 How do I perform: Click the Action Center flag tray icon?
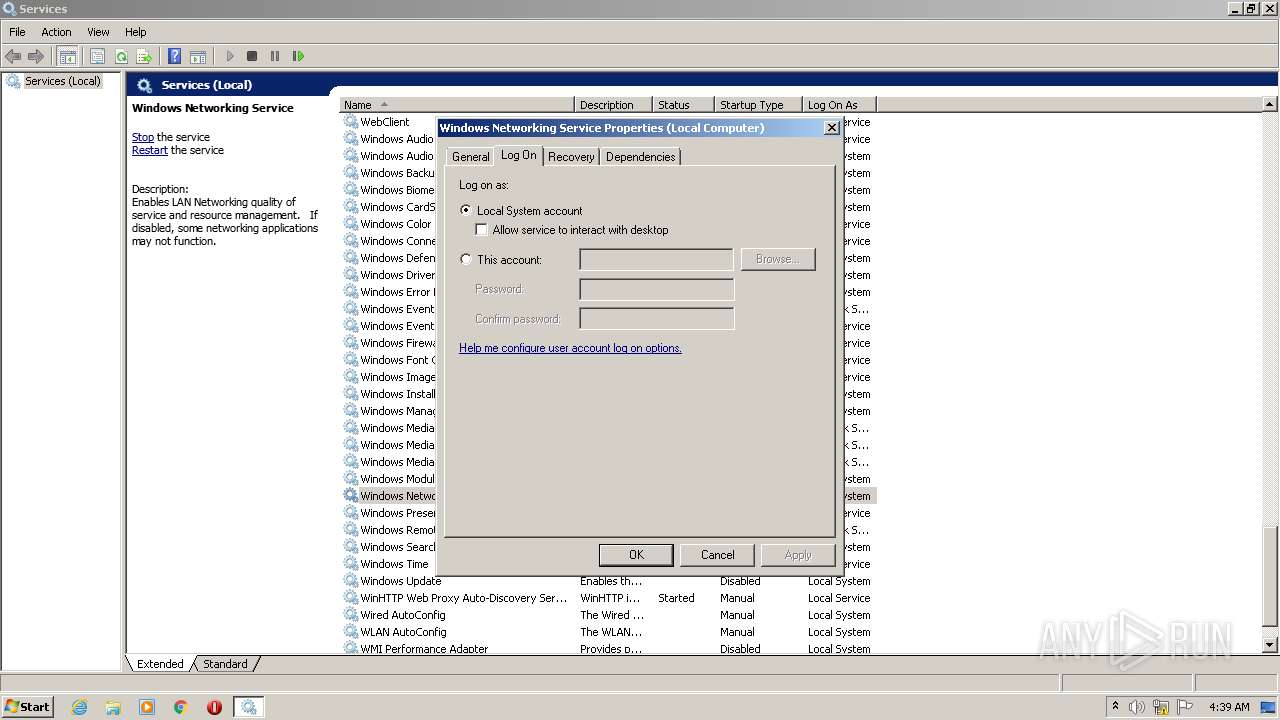(1186, 707)
